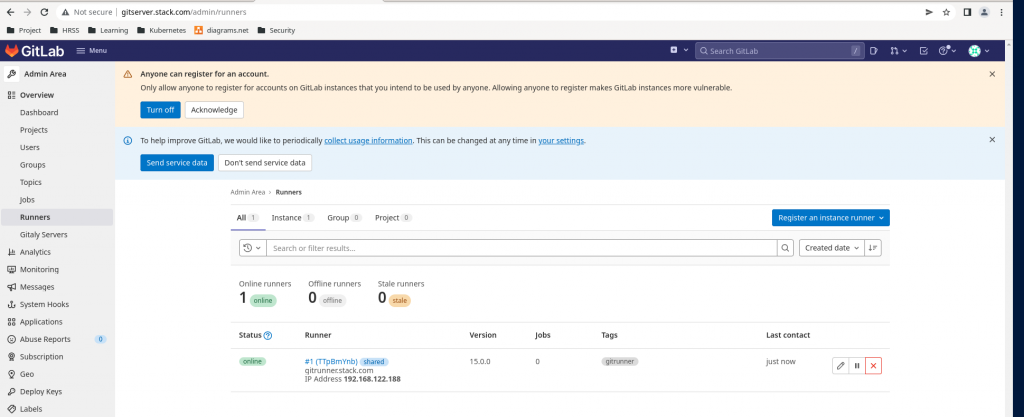Open Analytics section icon
Image resolution: width=1024 pixels, height=417 pixels.
click(x=11, y=252)
